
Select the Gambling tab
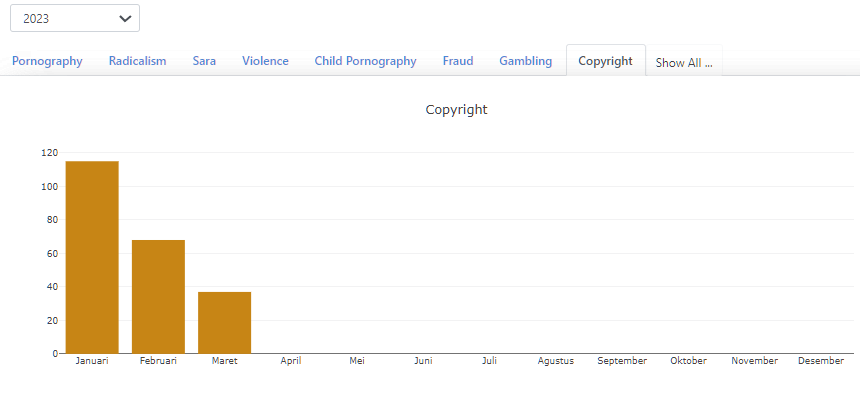pyautogui.click(x=525, y=61)
